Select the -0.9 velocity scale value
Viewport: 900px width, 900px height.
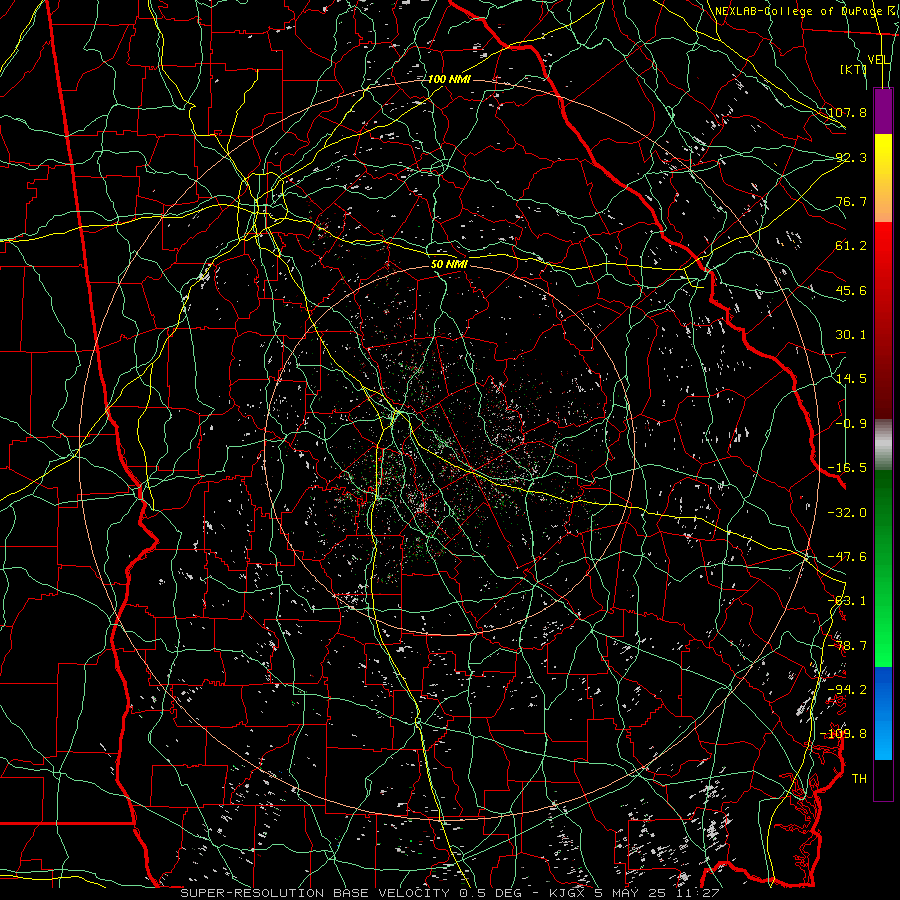(x=851, y=424)
